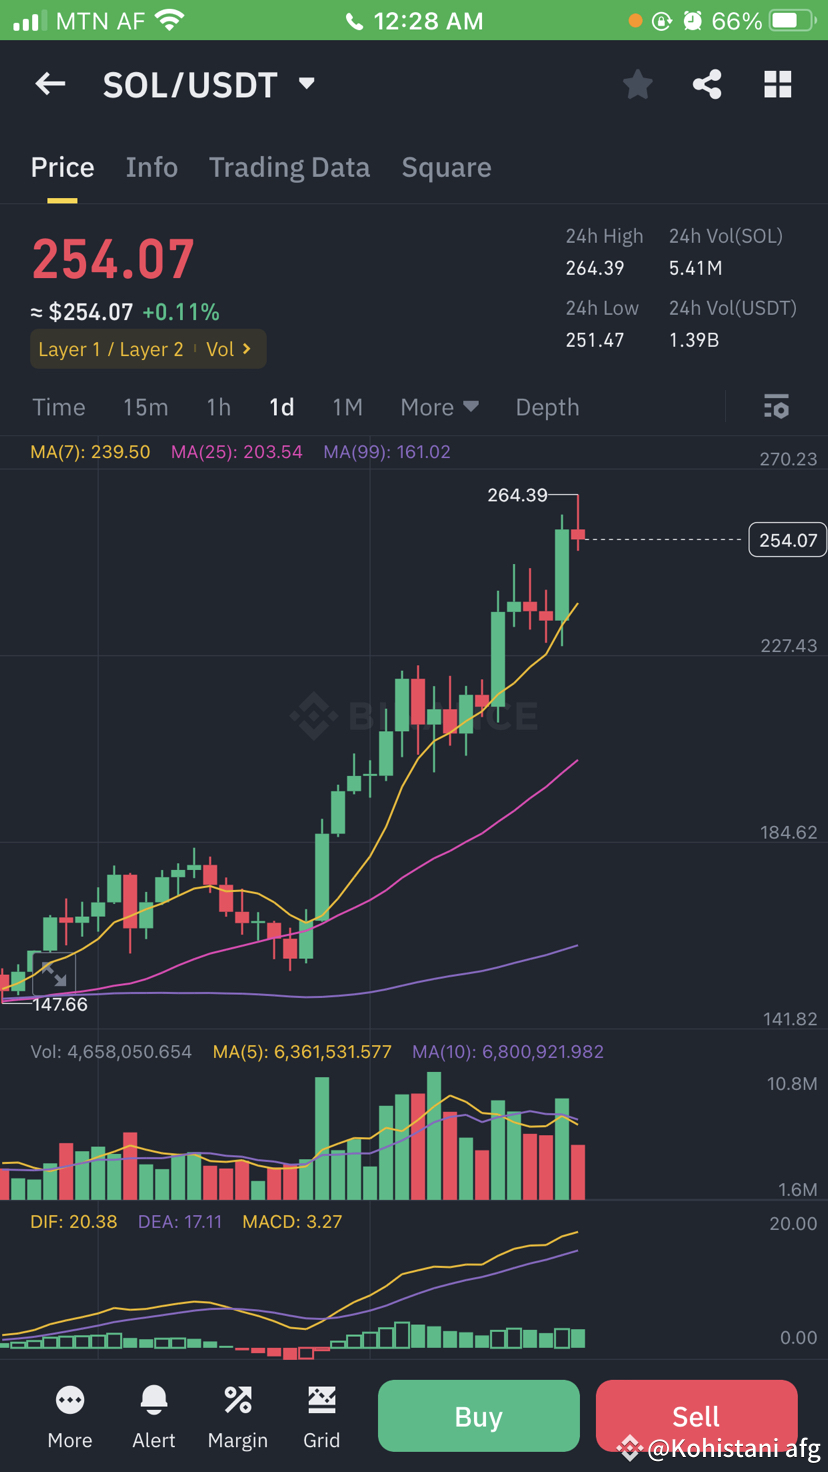Screen dimensions: 828x1472
Task: Switch chart to Depth view
Action: pyautogui.click(x=547, y=407)
